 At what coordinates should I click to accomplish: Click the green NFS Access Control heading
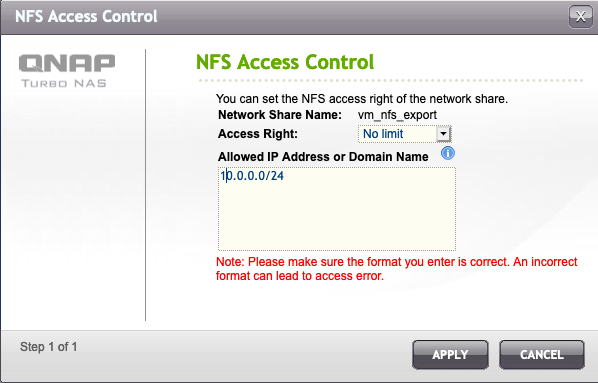[285, 62]
